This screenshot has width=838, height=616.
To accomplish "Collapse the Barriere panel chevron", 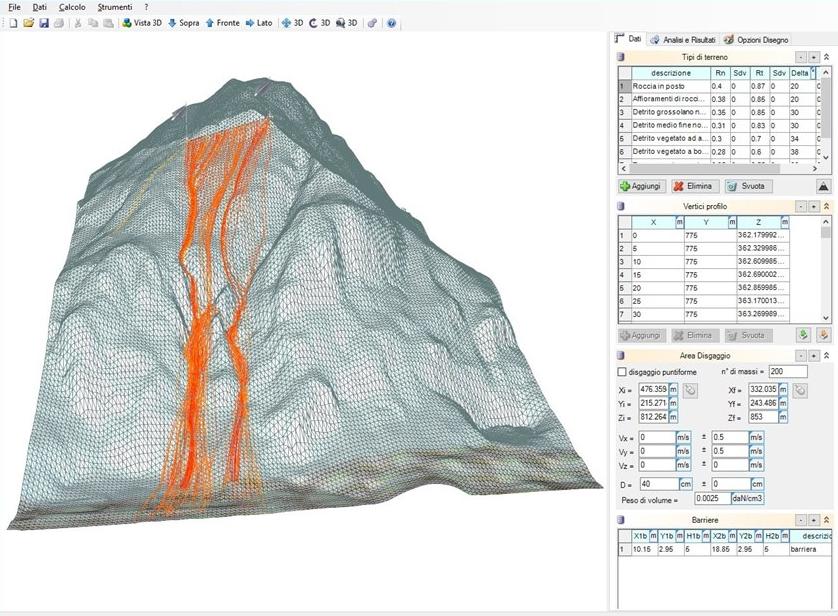I will click(826, 521).
